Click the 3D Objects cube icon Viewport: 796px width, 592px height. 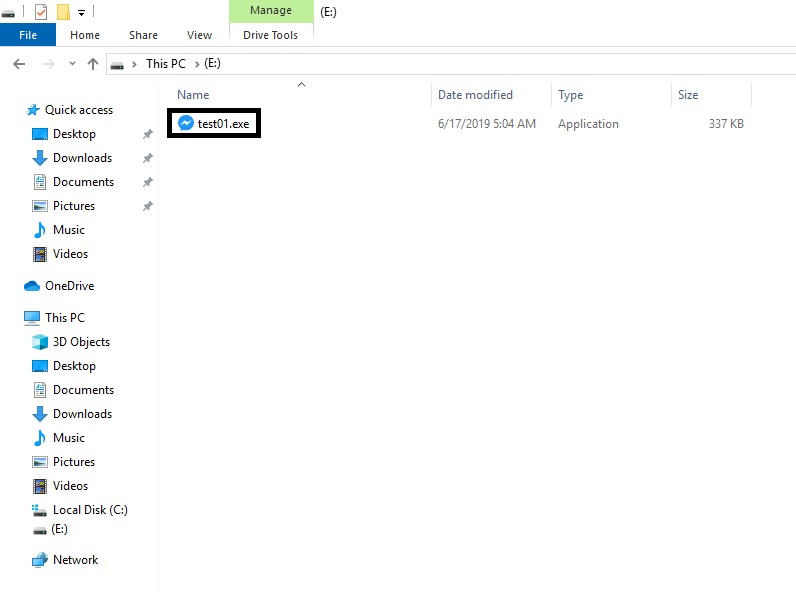point(40,342)
